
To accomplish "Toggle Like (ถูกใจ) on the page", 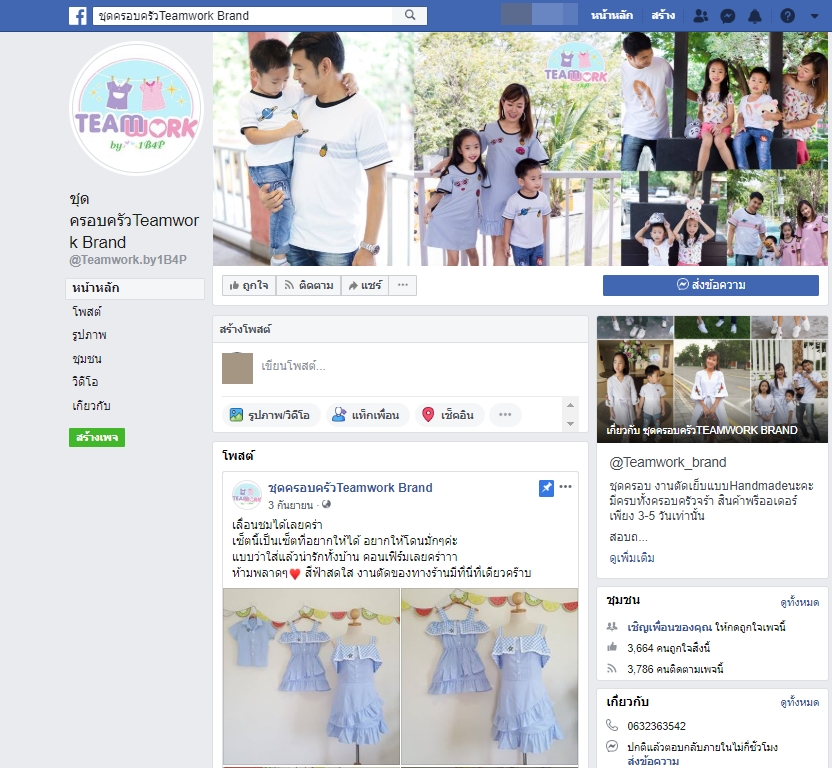I will point(249,285).
